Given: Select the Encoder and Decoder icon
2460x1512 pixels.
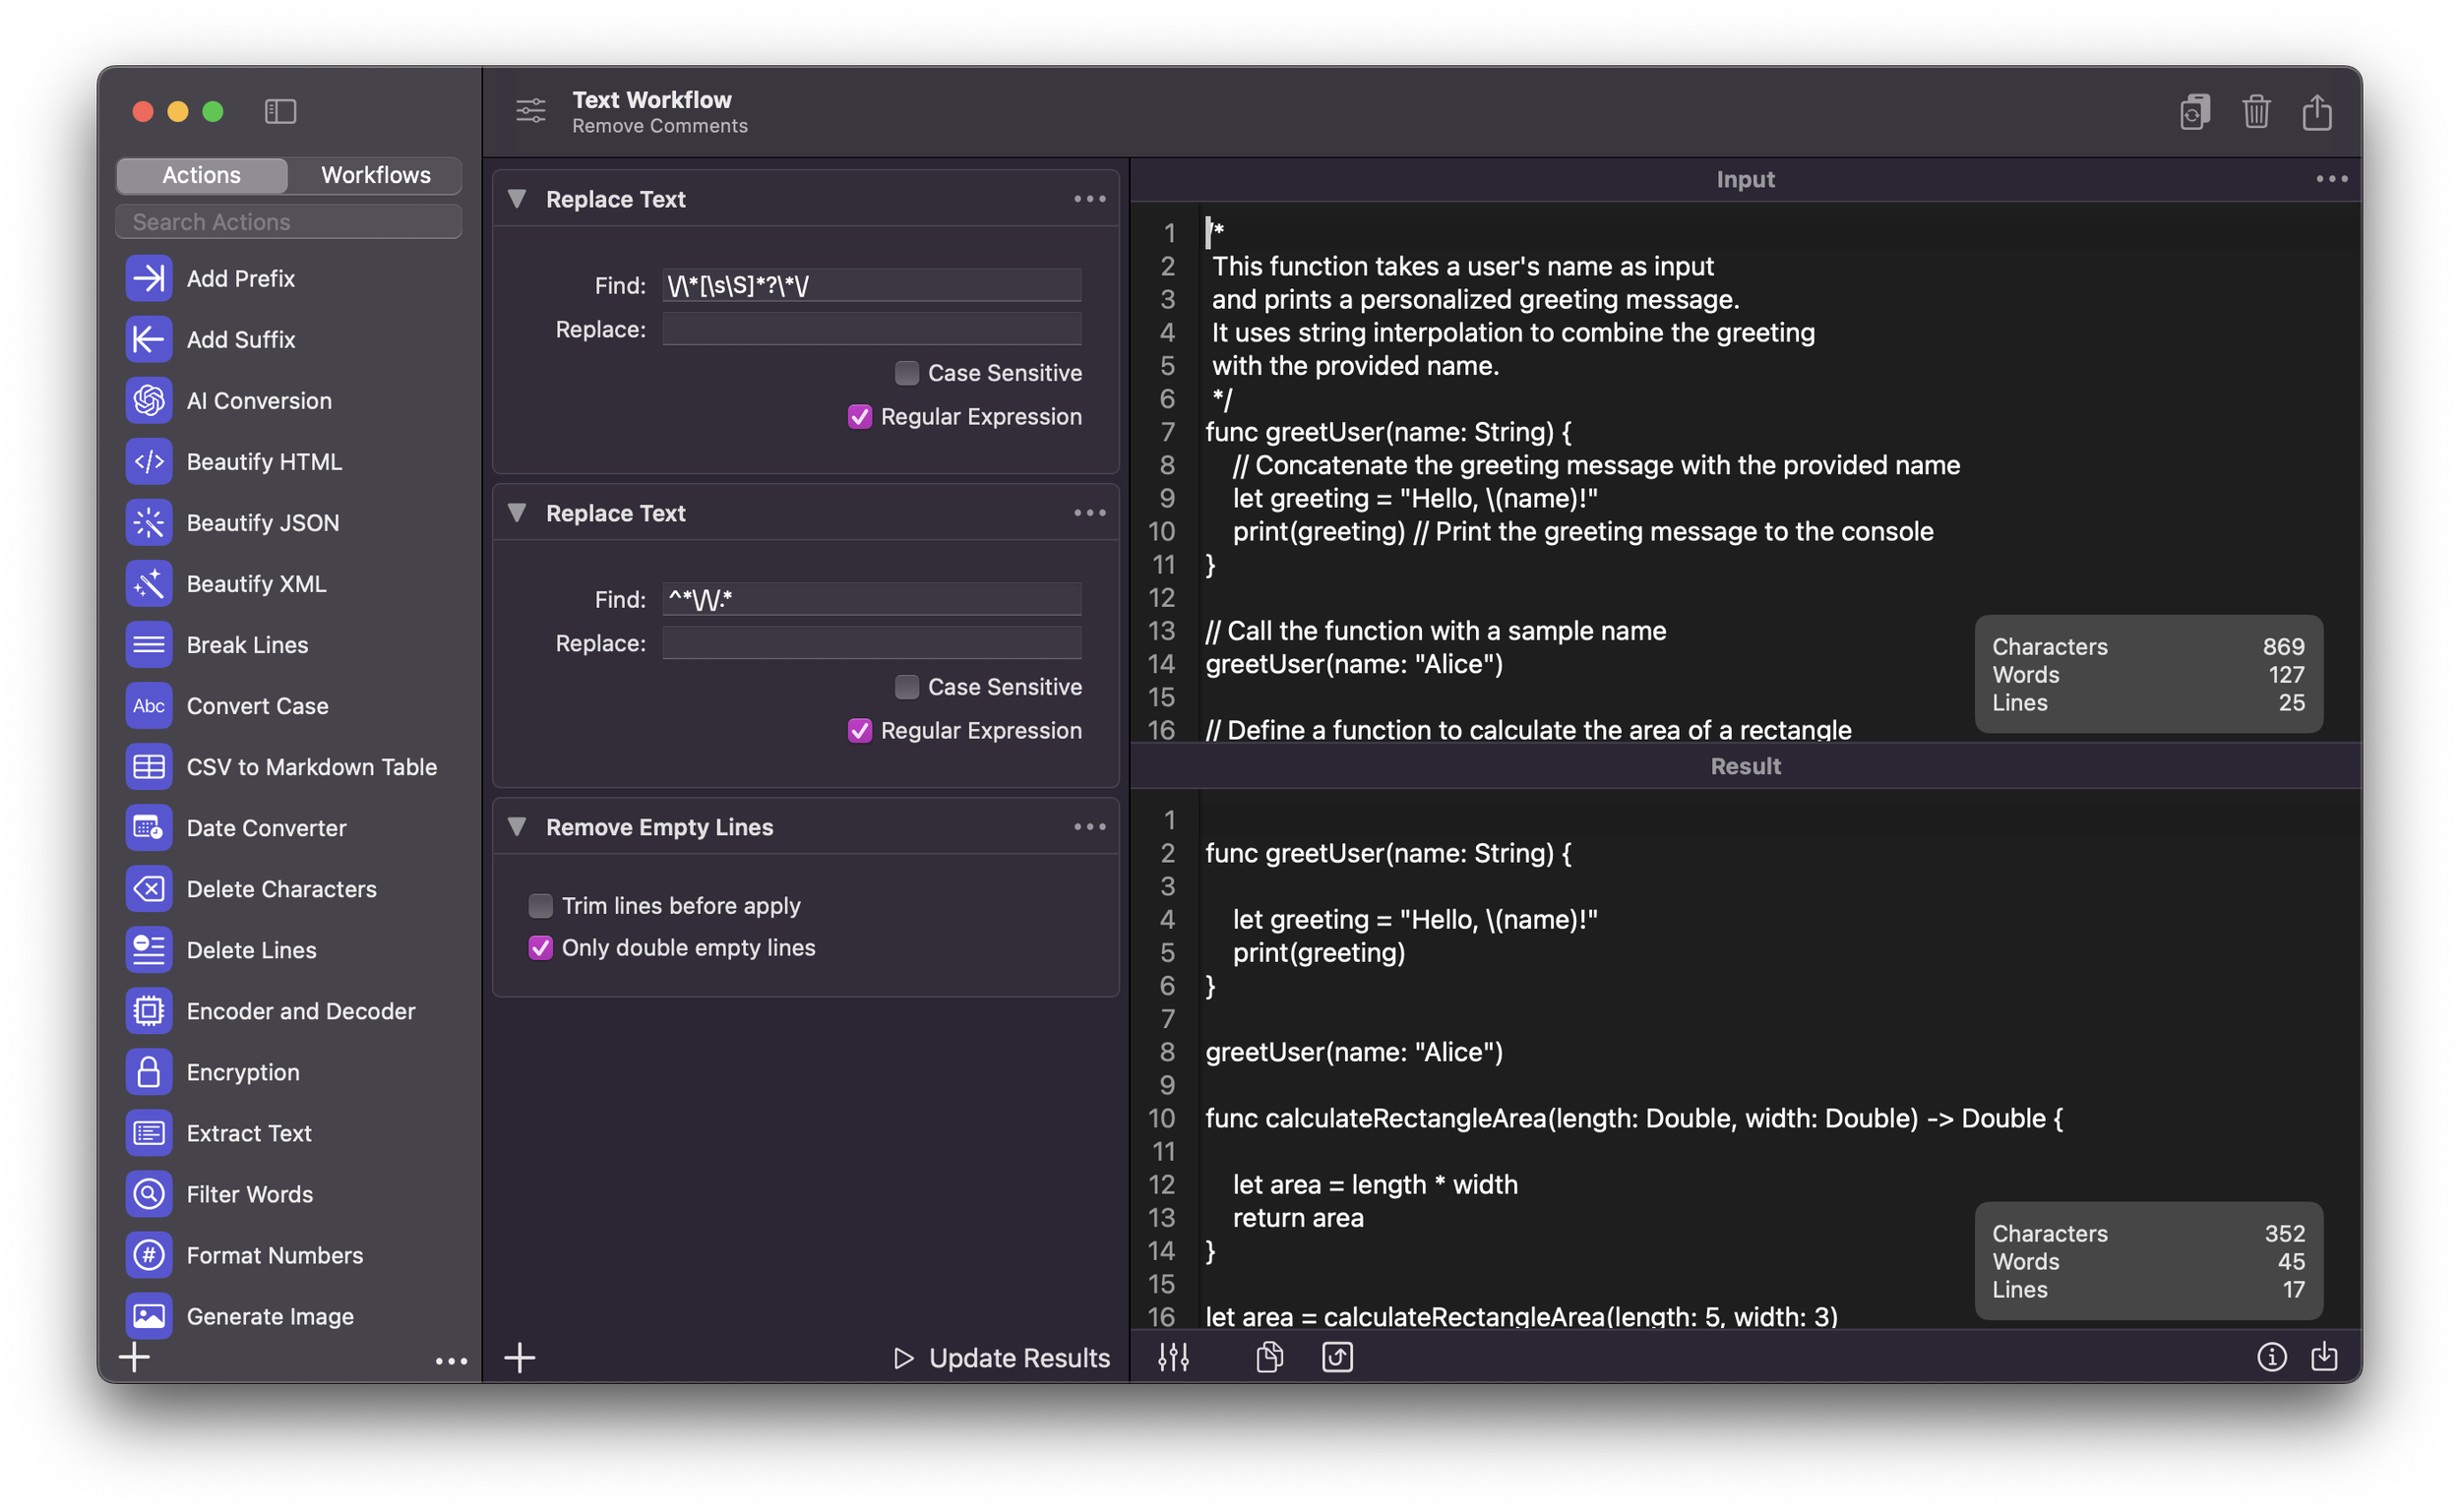Looking at the screenshot, I should 149,1010.
